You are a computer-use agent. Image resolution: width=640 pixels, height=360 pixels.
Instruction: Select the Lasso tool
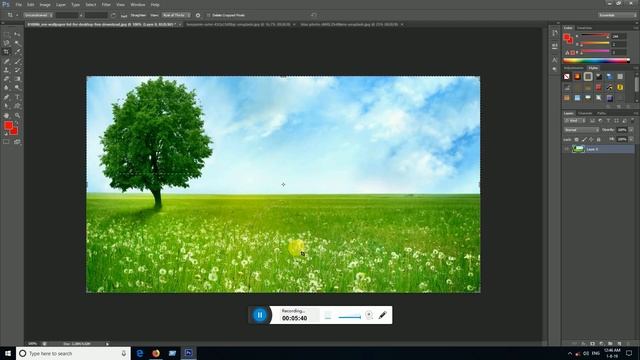6,43
